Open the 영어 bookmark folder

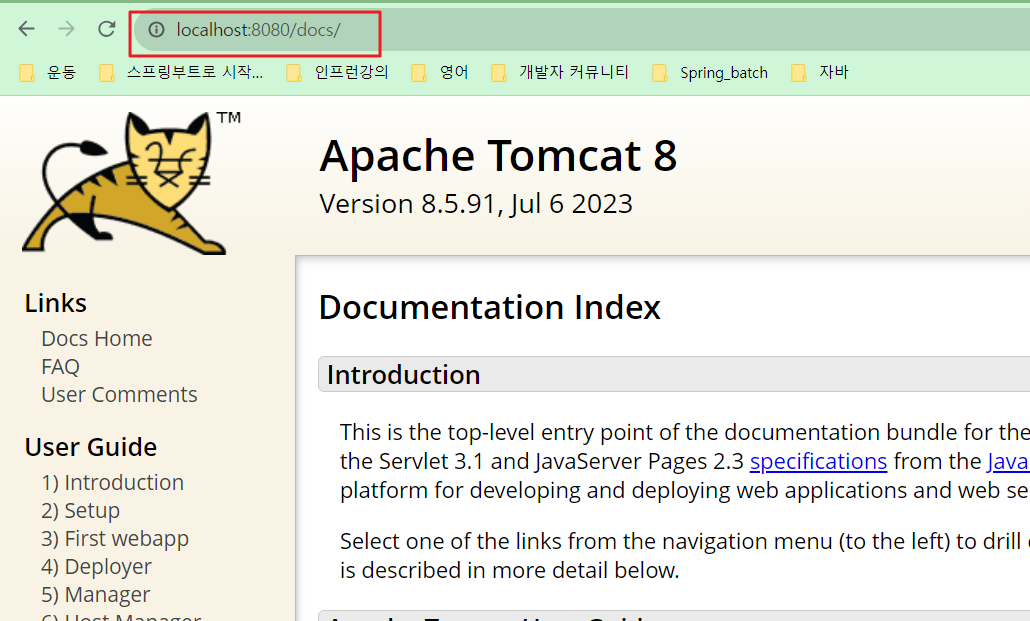(440, 72)
